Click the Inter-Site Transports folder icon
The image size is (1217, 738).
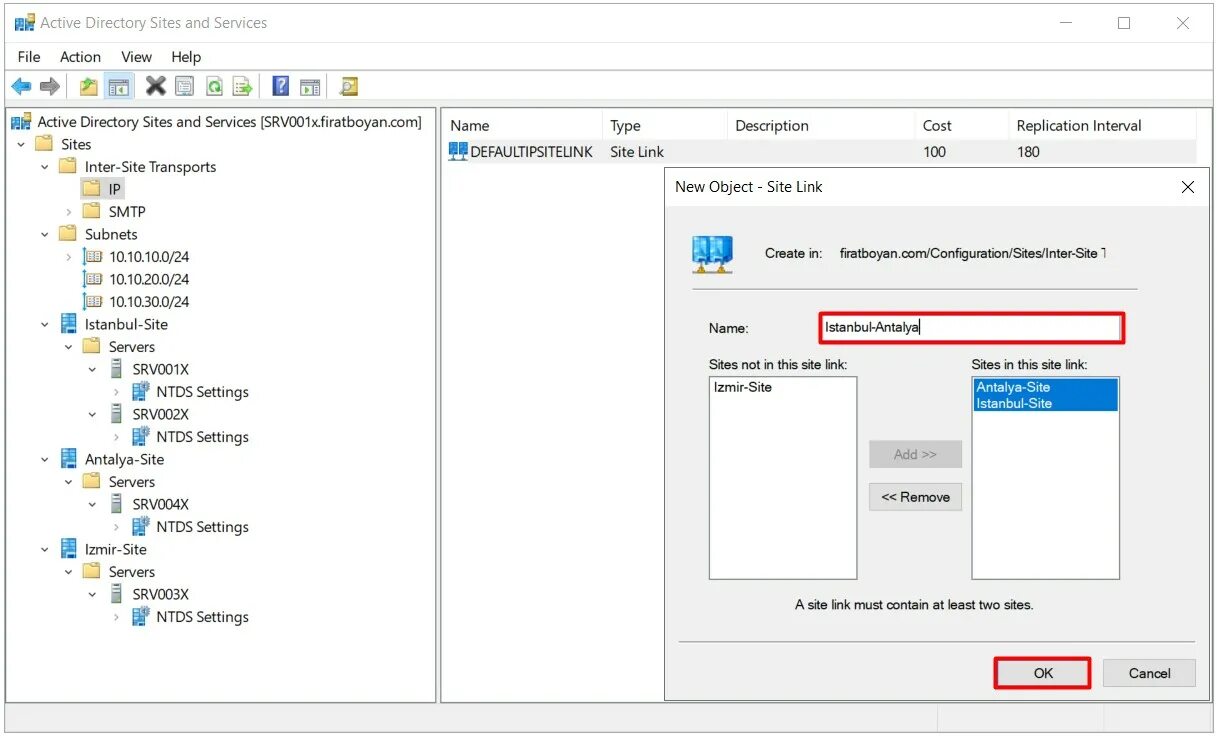pyautogui.click(x=68, y=166)
